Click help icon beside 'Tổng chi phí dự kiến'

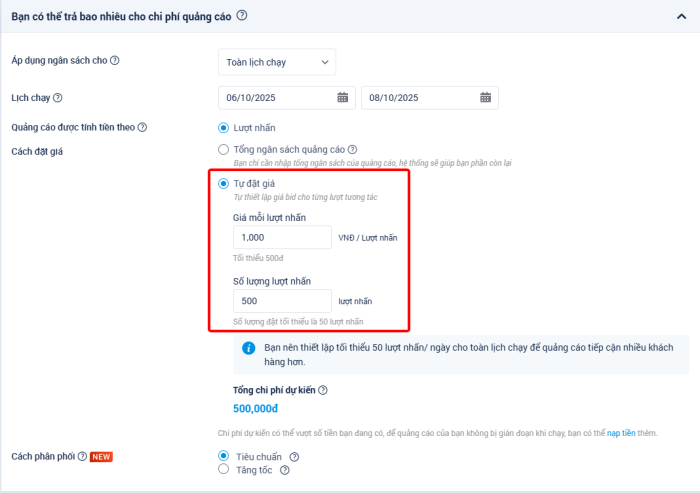point(323,390)
